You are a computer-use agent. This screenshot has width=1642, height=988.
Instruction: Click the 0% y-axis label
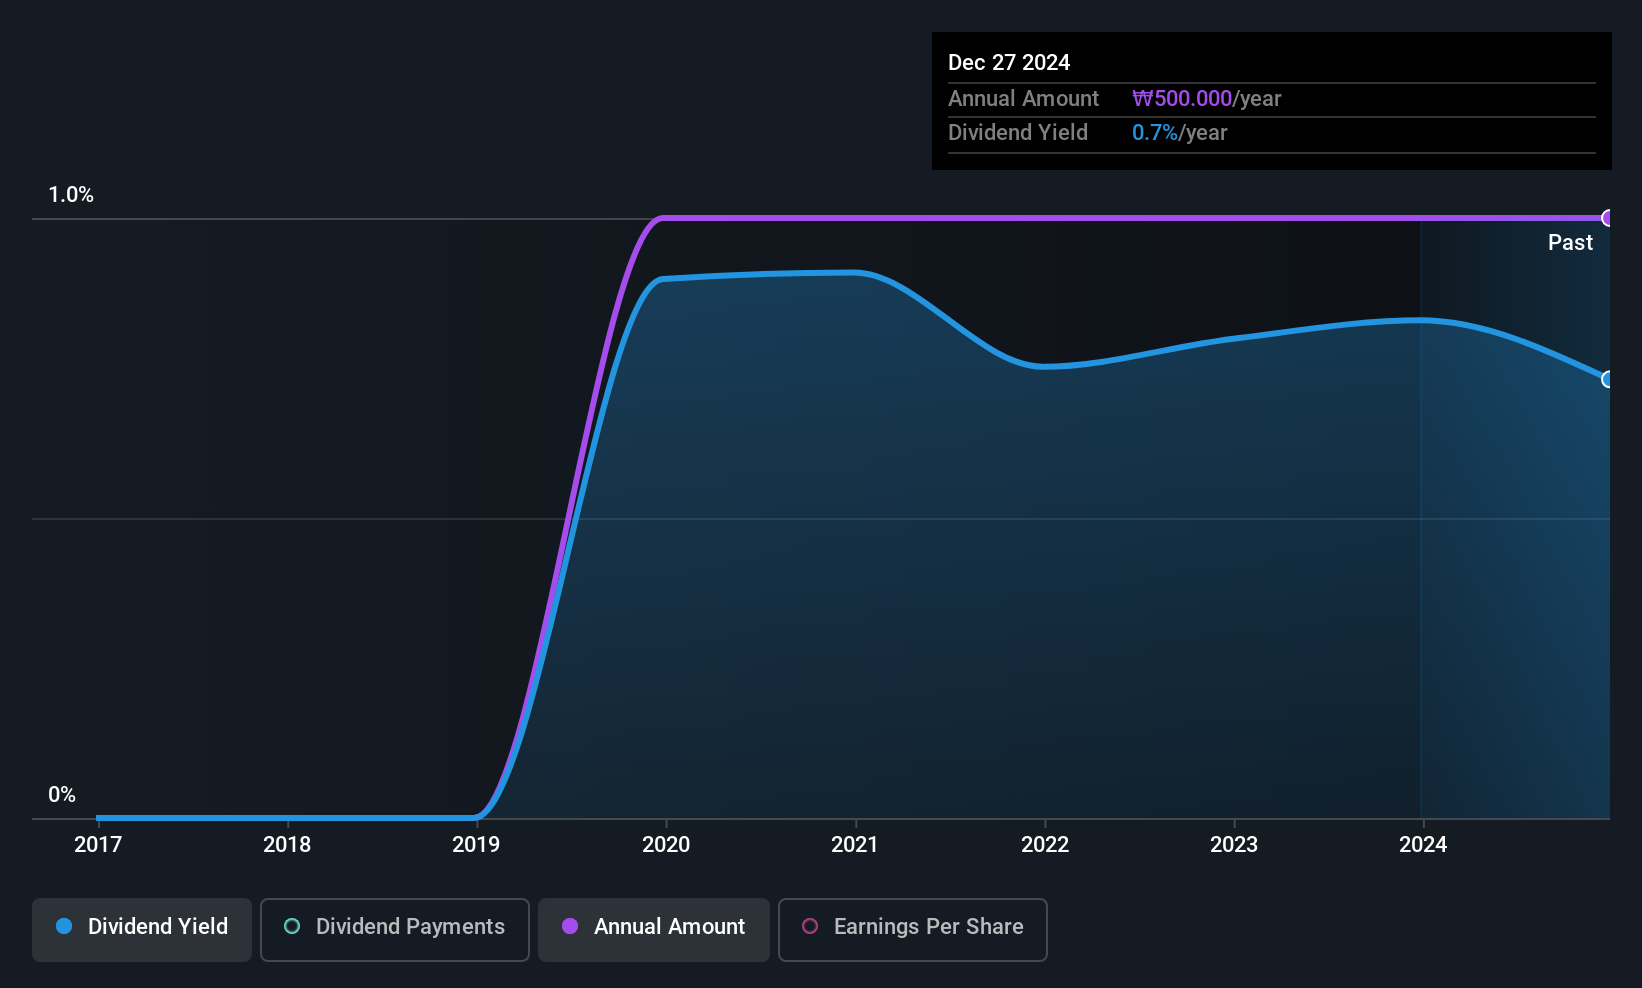62,795
